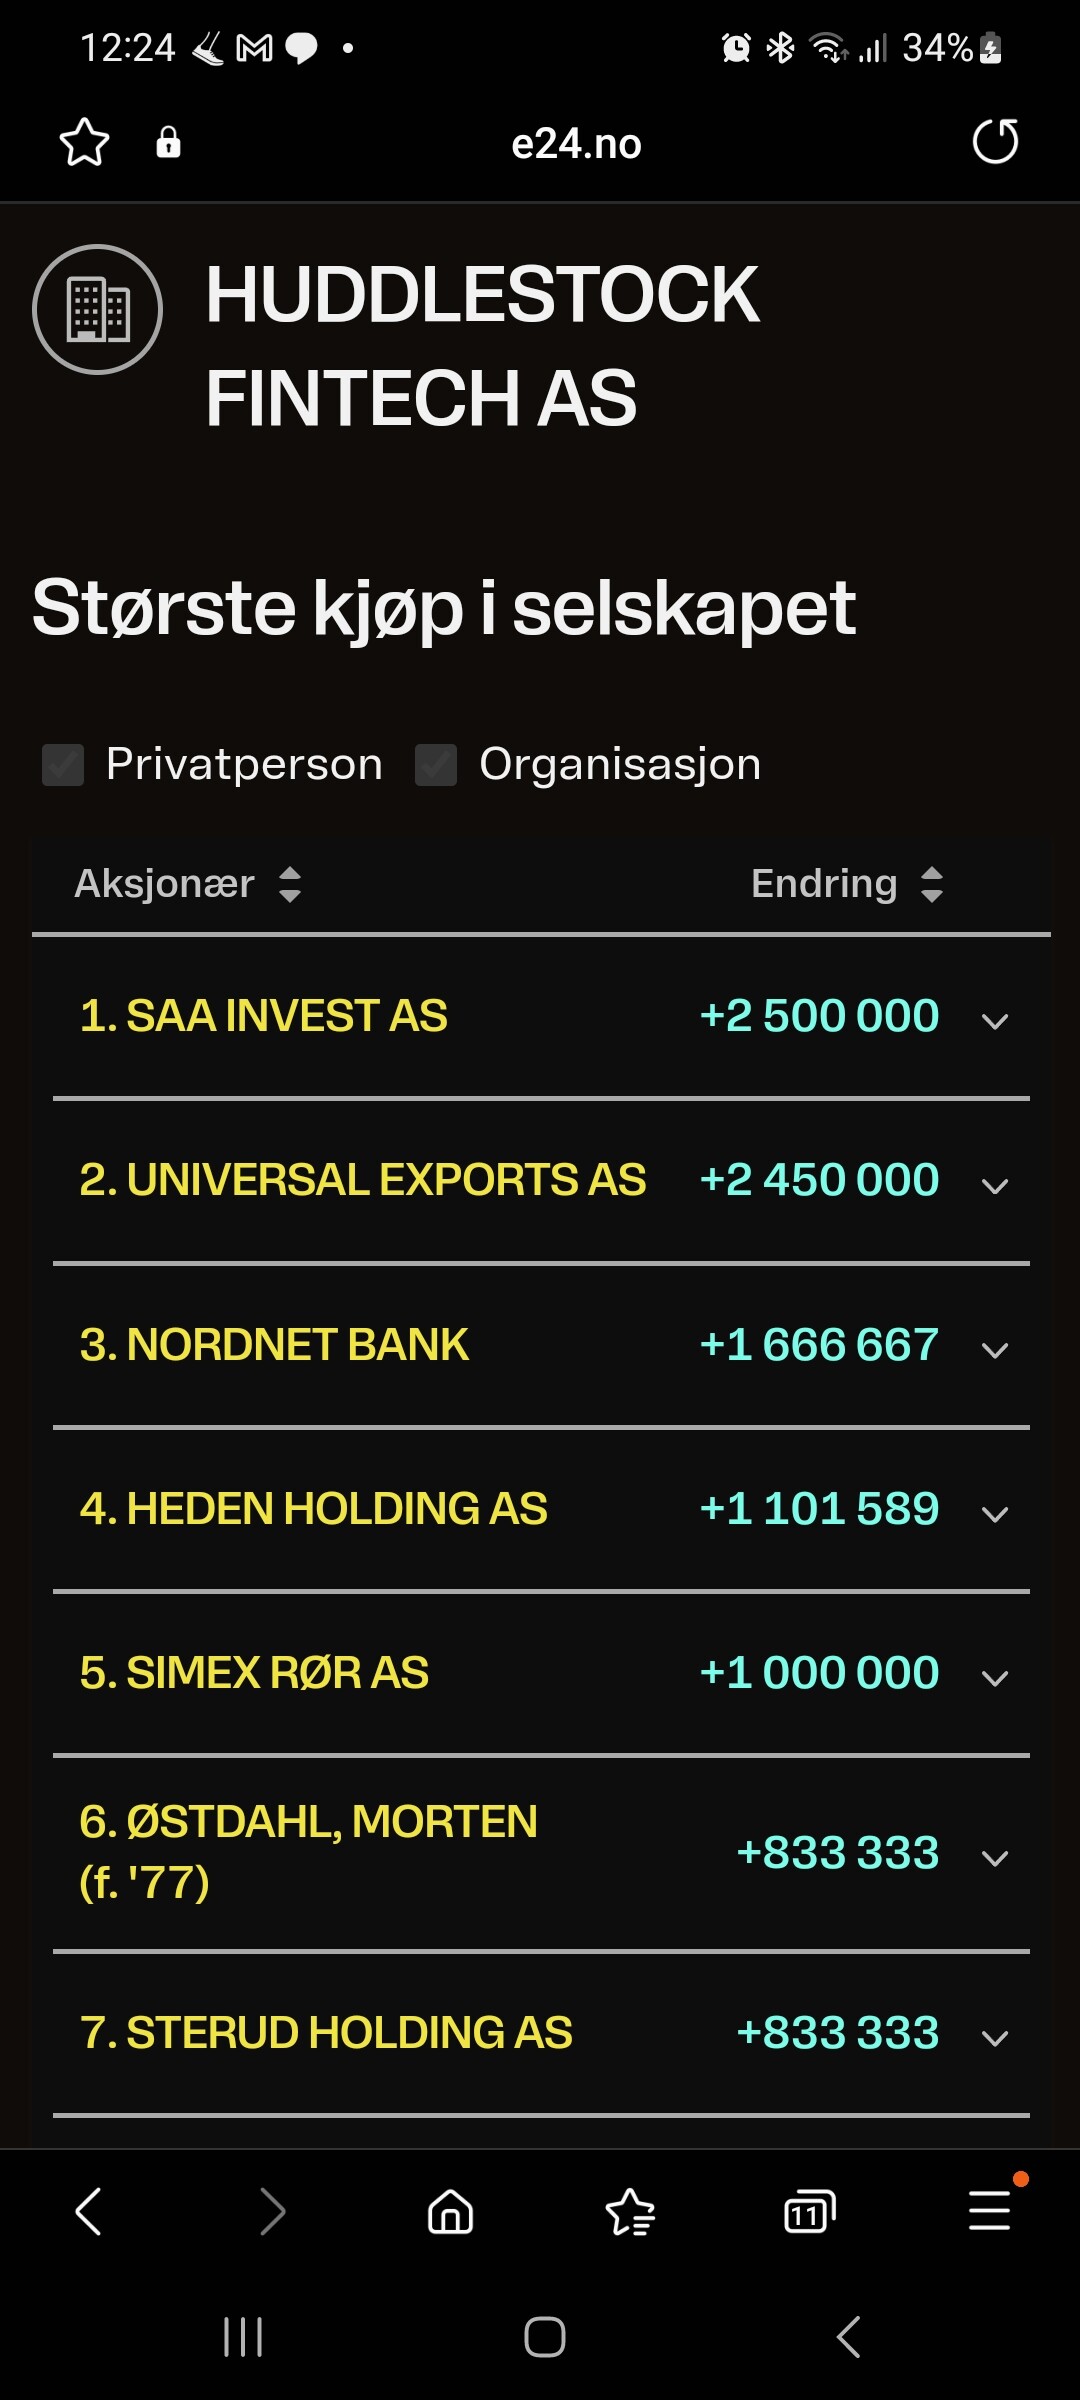Viewport: 1080px width, 2400px height.
Task: Tap the company building logo icon
Action: (98, 309)
